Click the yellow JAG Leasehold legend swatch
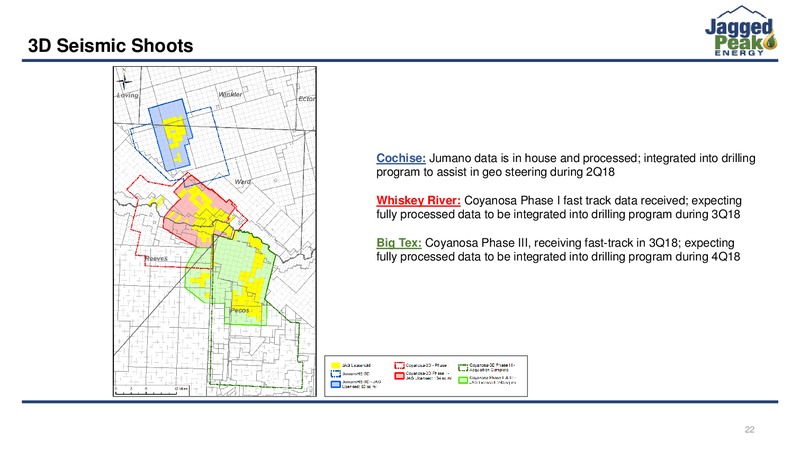The image size is (800, 450). (x=335, y=365)
